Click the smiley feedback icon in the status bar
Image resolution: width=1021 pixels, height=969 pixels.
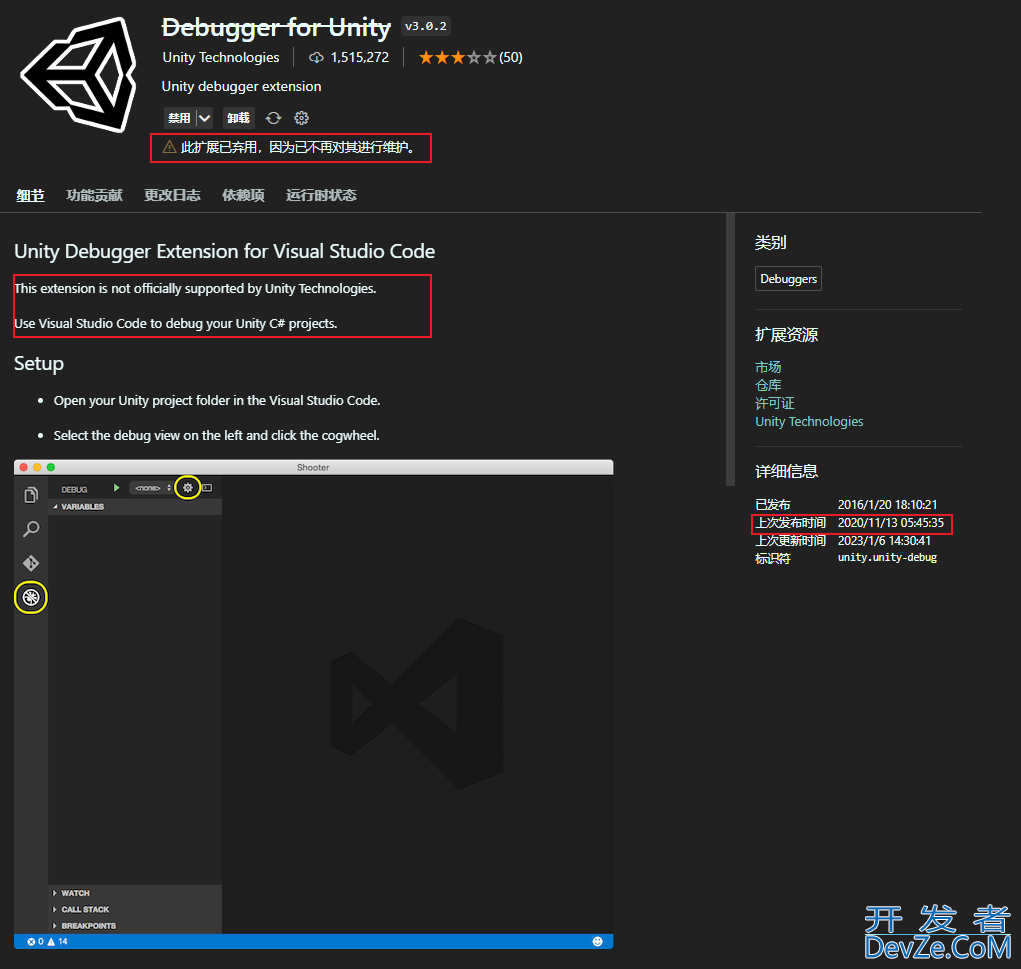point(597,942)
